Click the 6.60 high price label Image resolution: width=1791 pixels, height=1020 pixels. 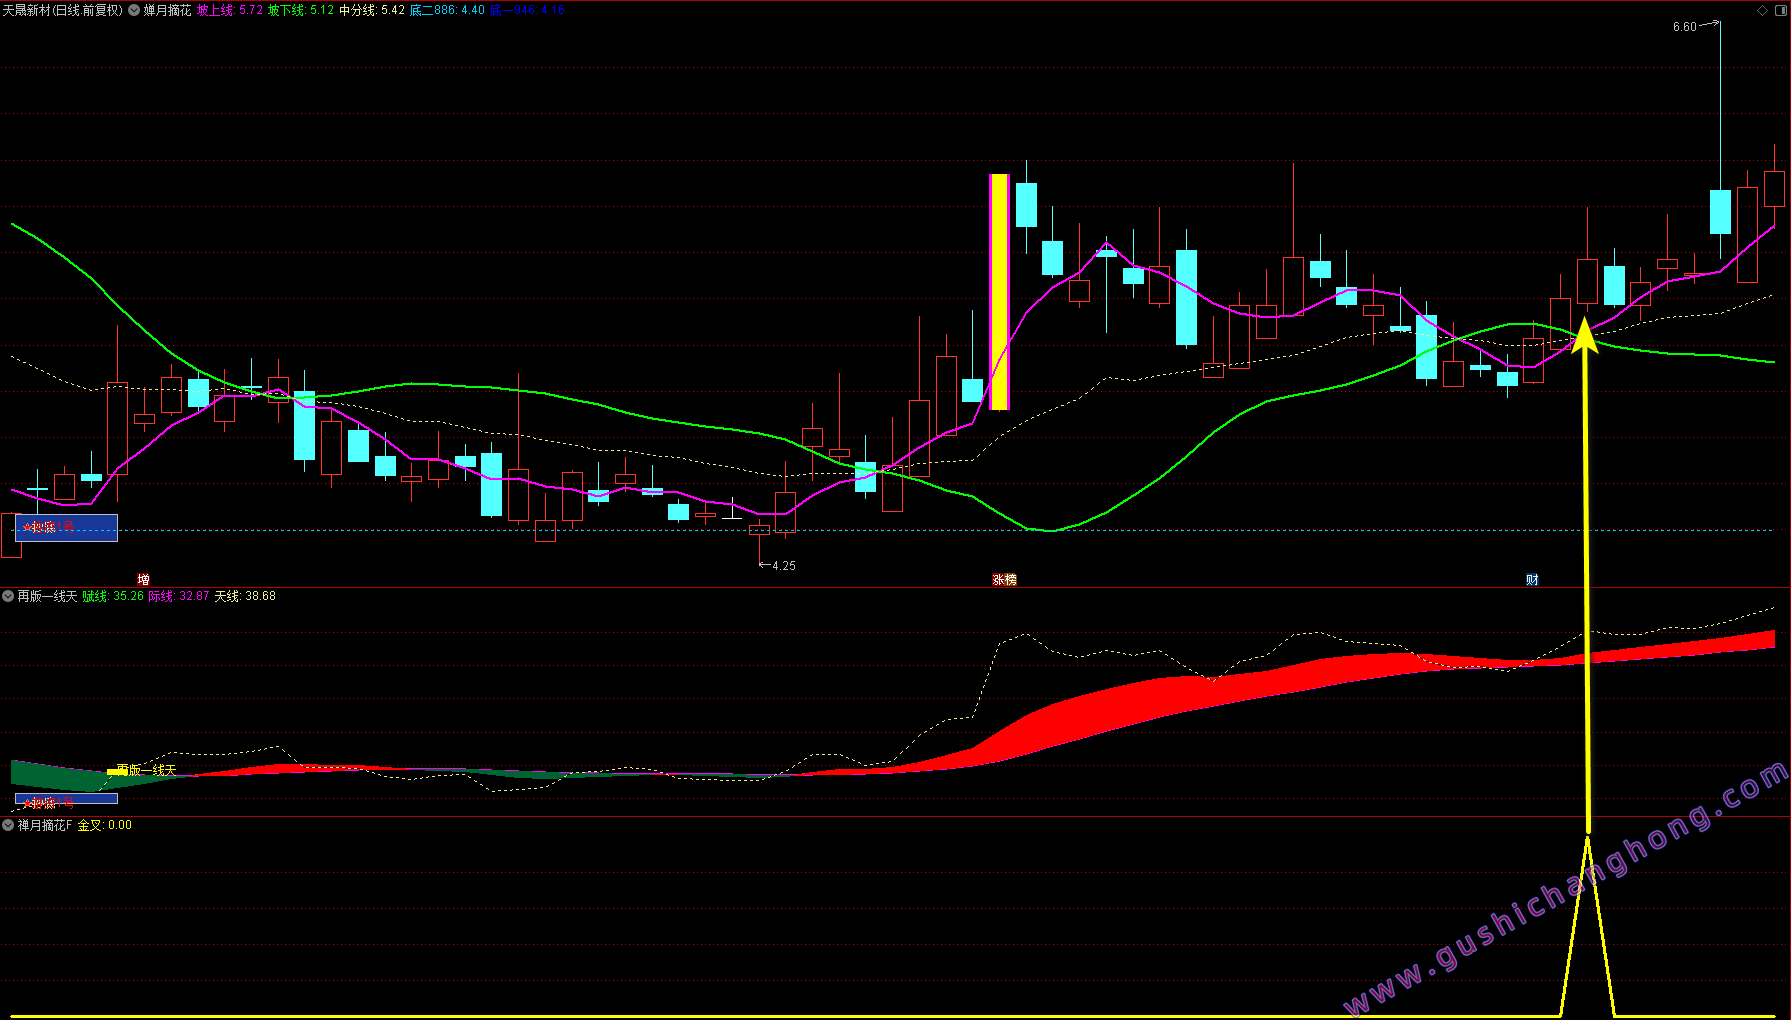click(1684, 27)
